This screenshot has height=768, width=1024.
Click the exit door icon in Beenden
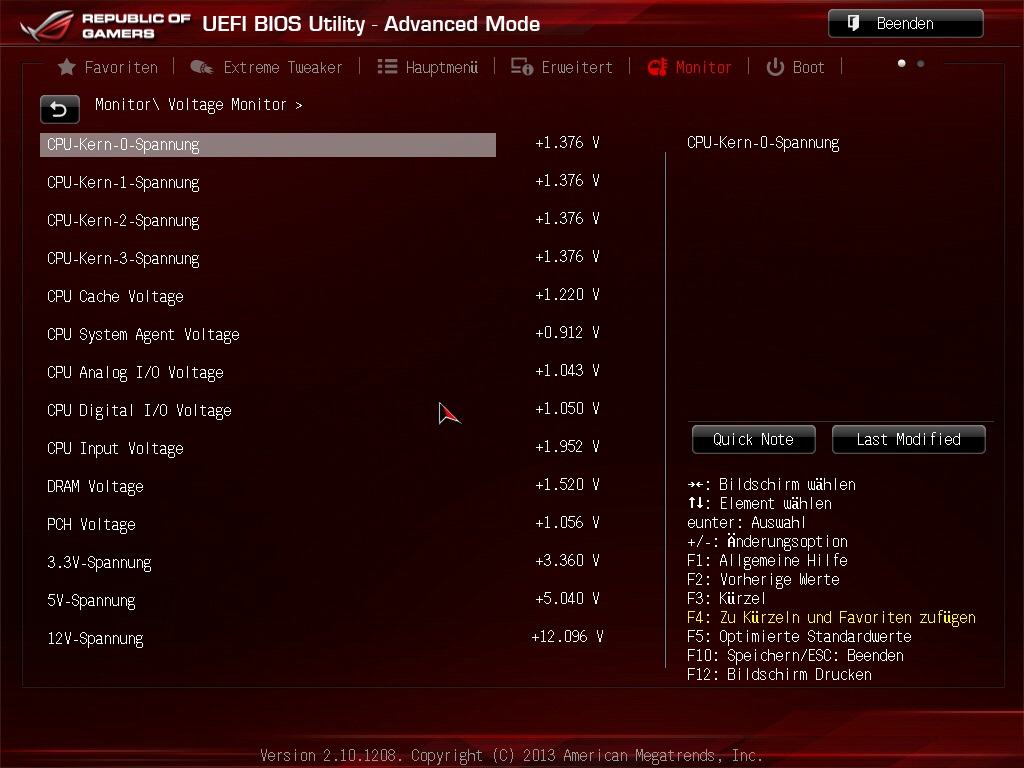tap(853, 24)
